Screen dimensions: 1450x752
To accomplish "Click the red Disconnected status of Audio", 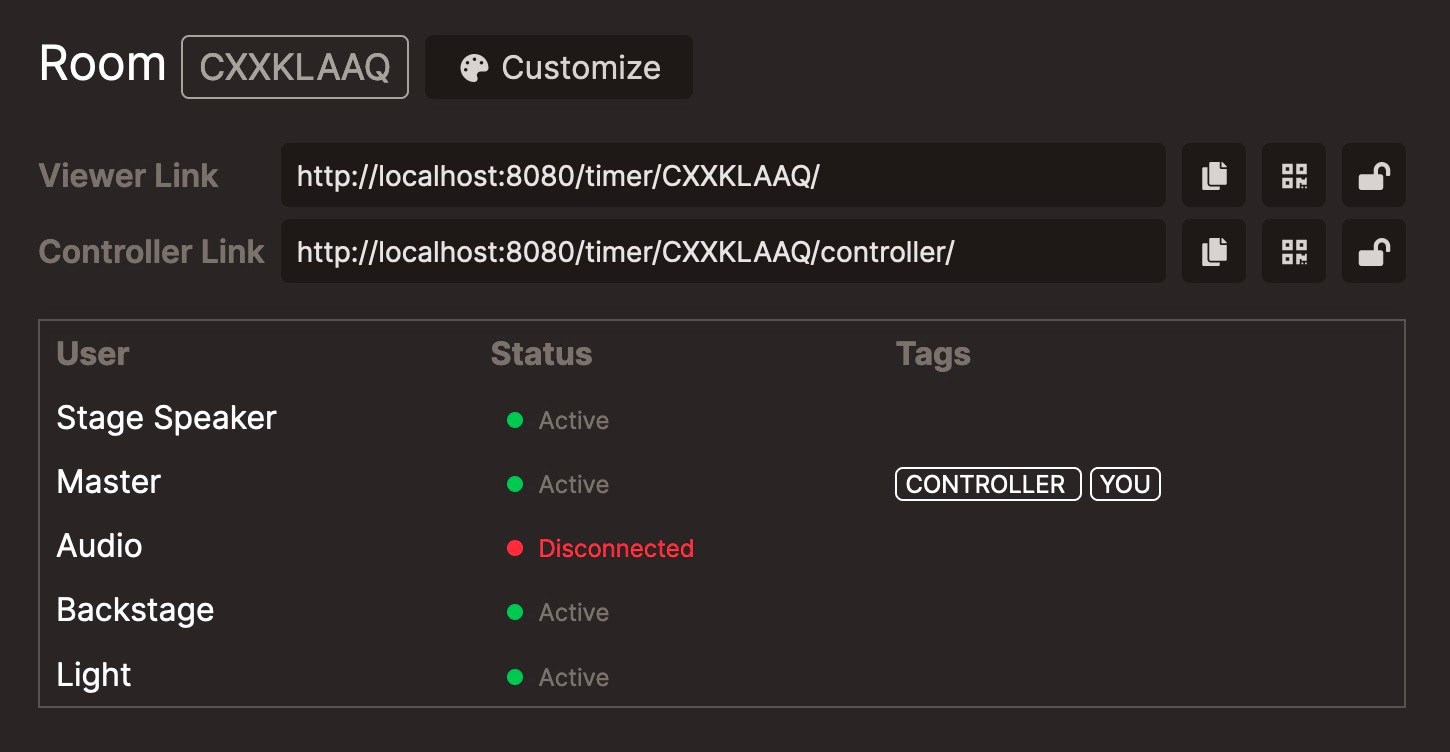I will pyautogui.click(x=615, y=548).
